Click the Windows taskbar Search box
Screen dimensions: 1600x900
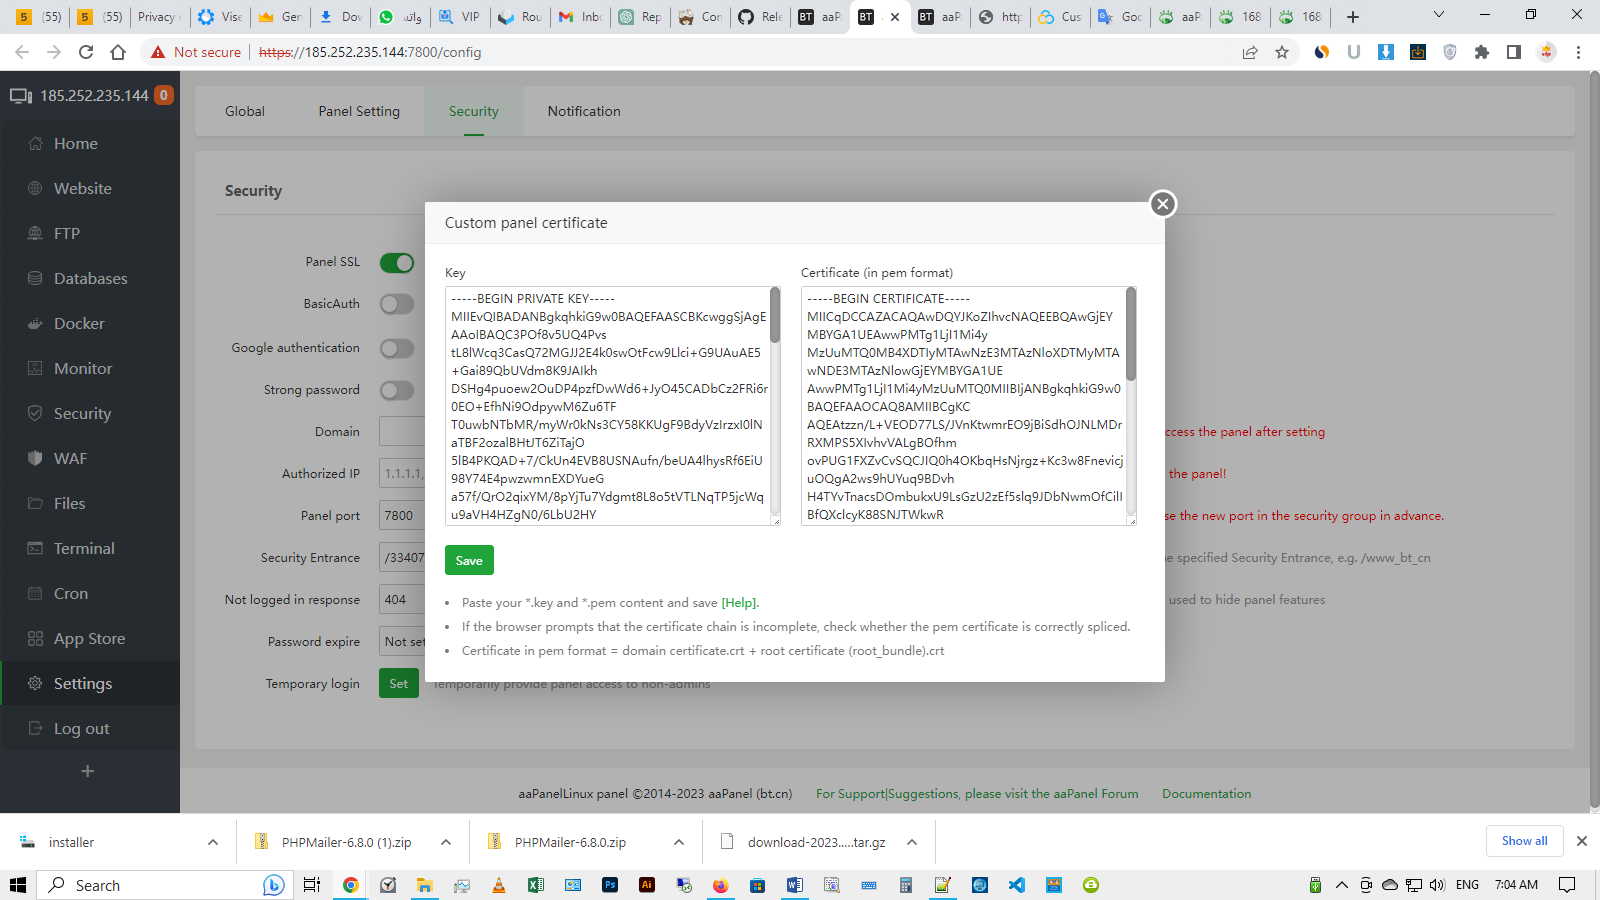pyautogui.click(x=164, y=885)
